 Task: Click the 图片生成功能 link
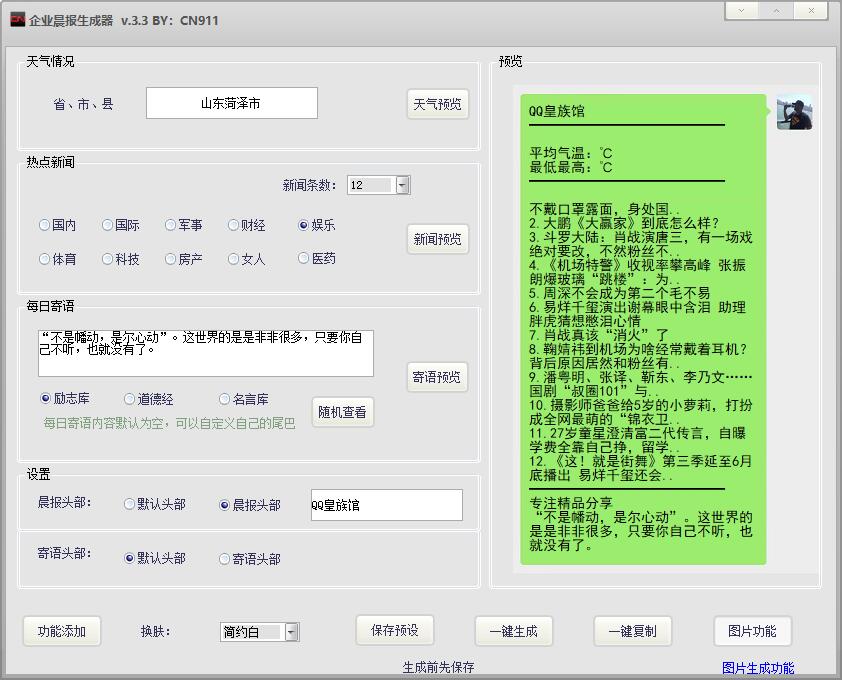click(758, 665)
